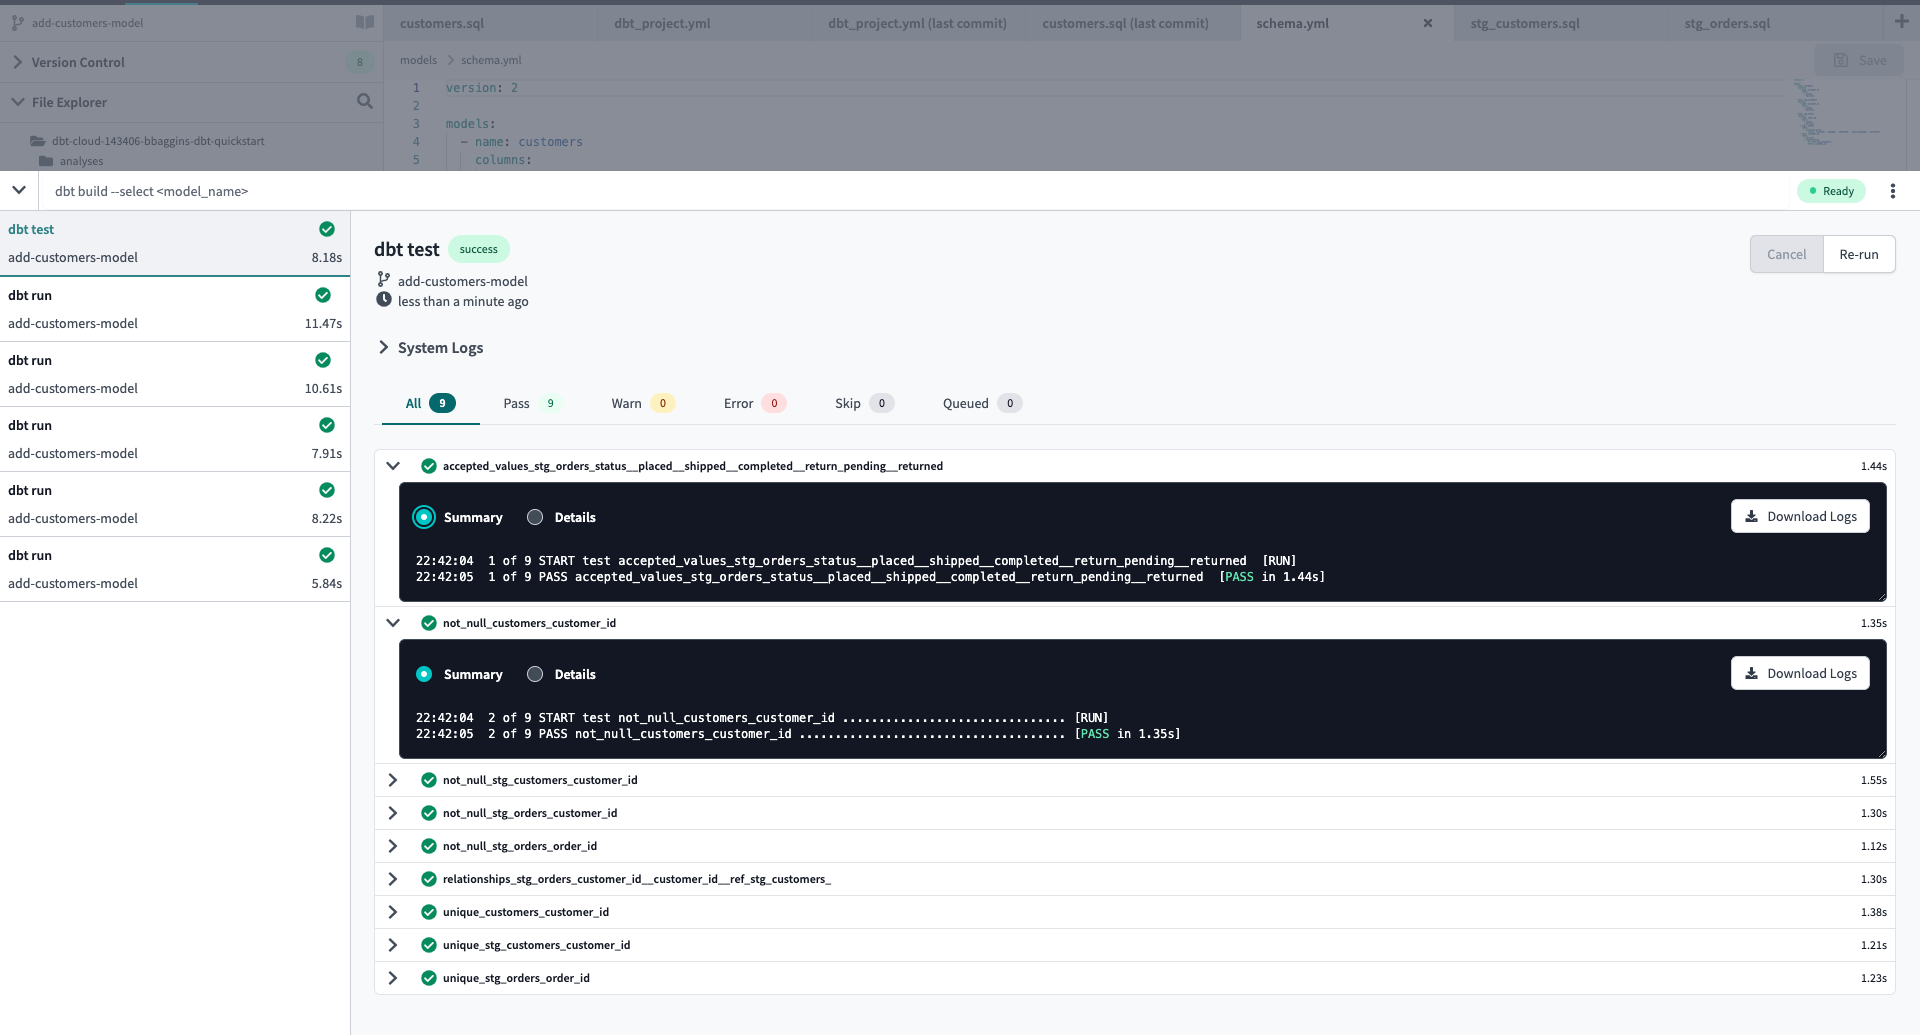This screenshot has height=1035, width=1920.
Task: Click checkmark of the 10.61s dbt run
Action: [323, 360]
